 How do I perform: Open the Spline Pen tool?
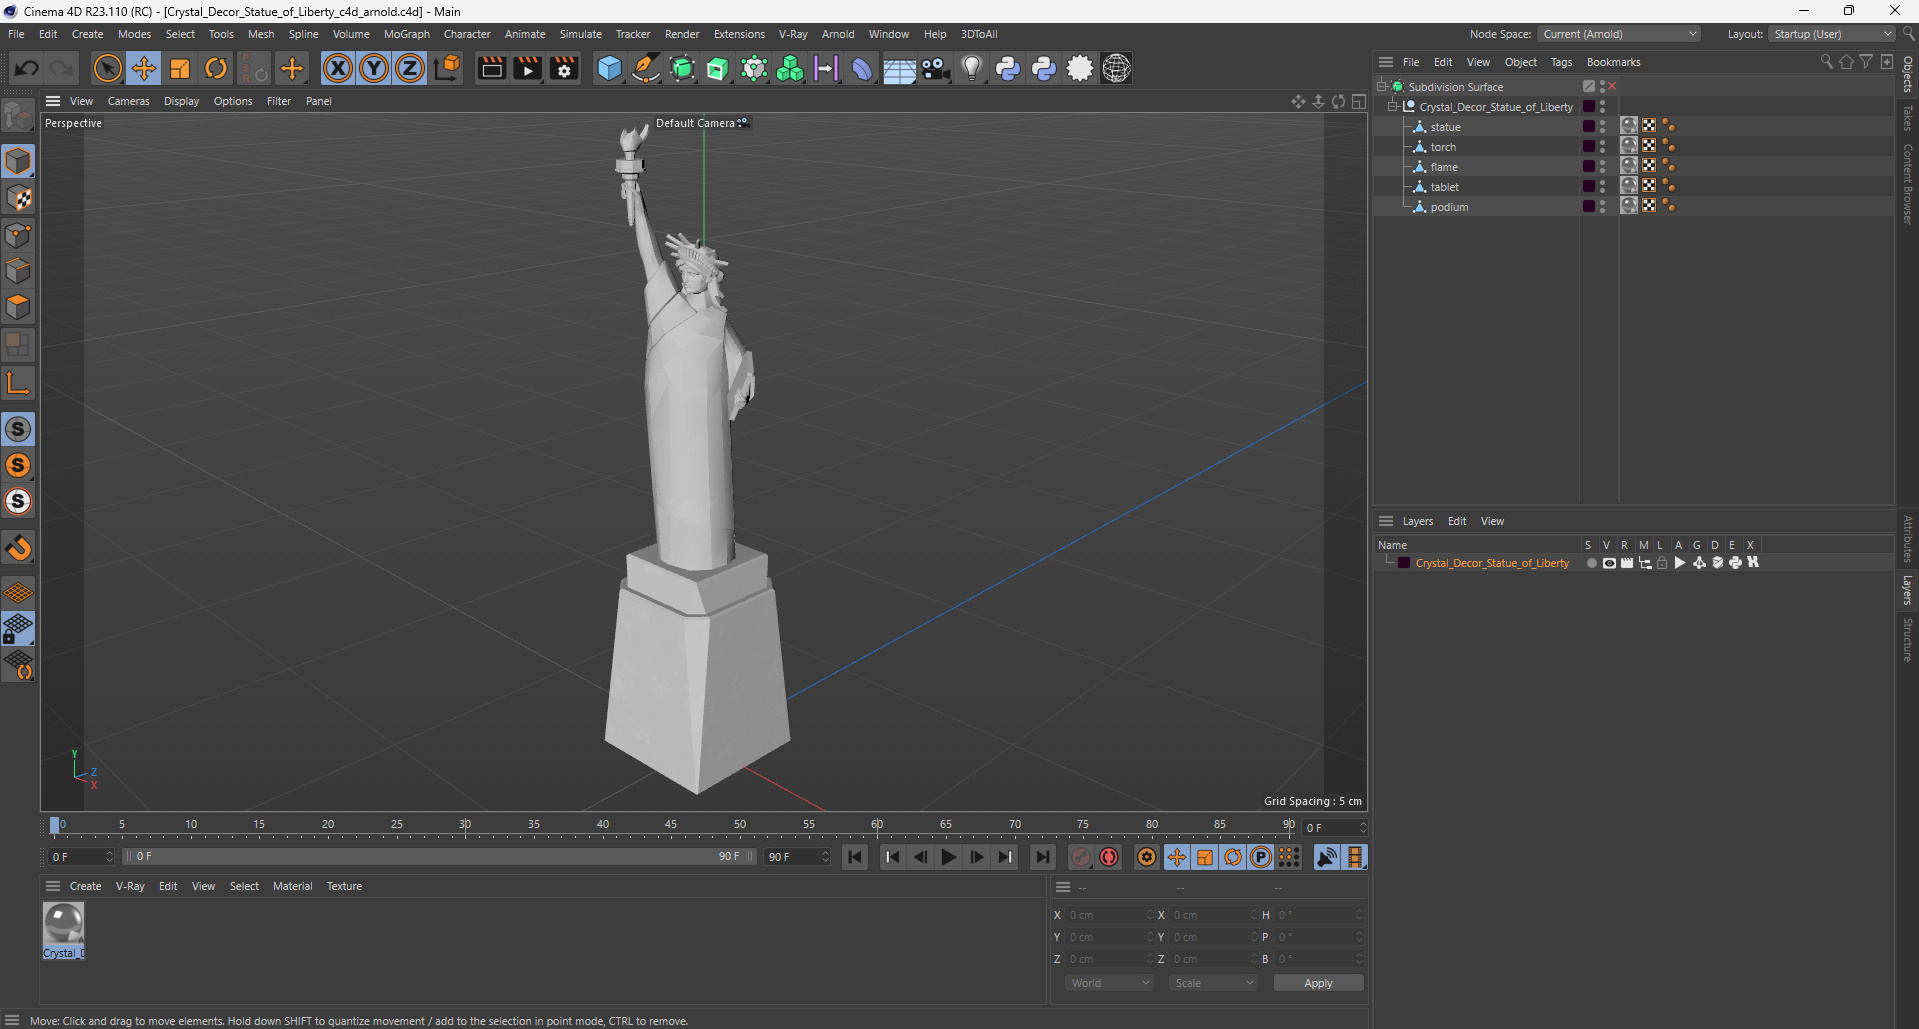tap(646, 68)
